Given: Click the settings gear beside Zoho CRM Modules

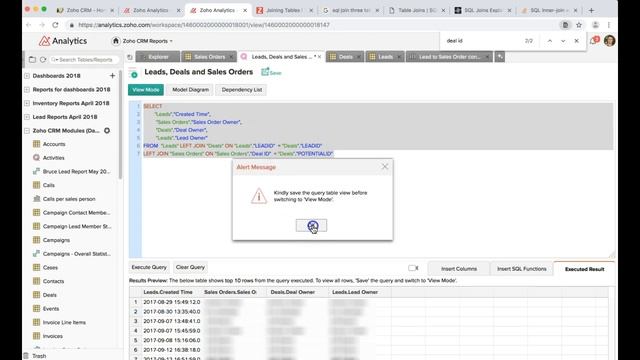Looking at the screenshot, I should click(x=107, y=131).
